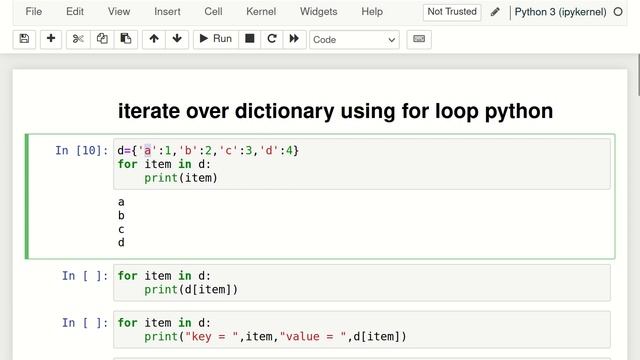Click print(item) code line
Viewport: 640px width, 360px height.
tap(181, 178)
